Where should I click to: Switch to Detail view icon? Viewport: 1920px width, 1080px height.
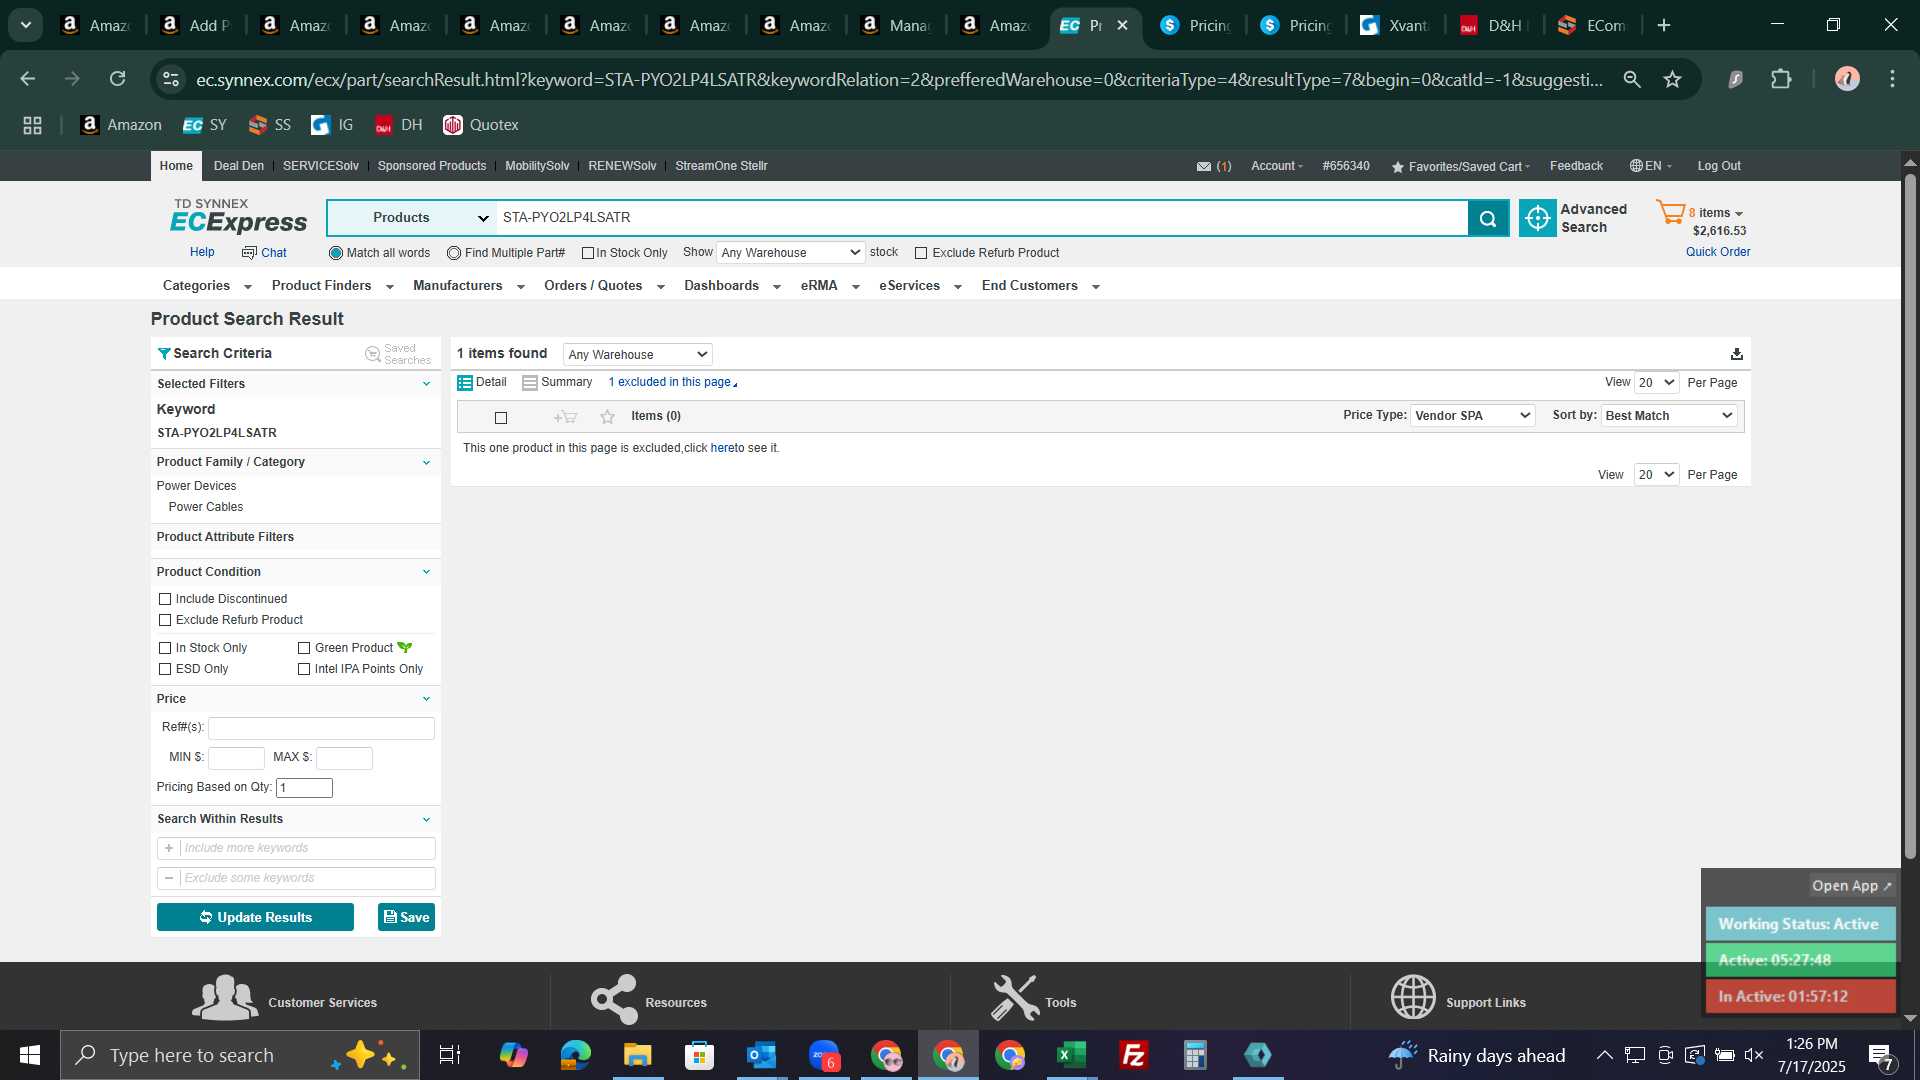[x=465, y=383]
